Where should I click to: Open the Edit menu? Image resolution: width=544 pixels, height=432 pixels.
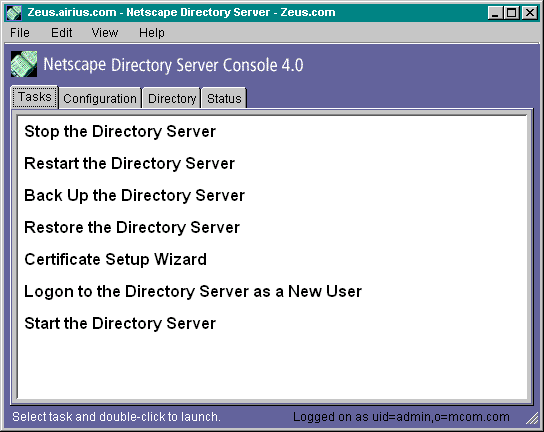coord(61,33)
